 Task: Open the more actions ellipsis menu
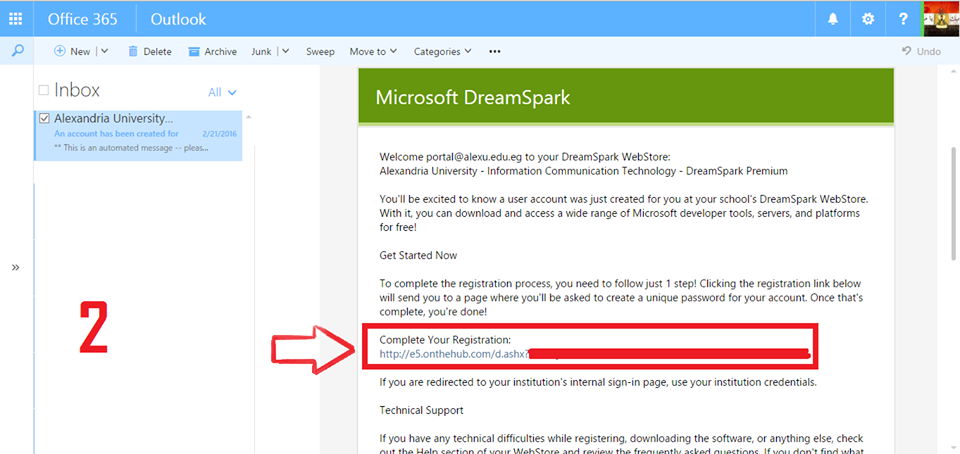click(495, 51)
